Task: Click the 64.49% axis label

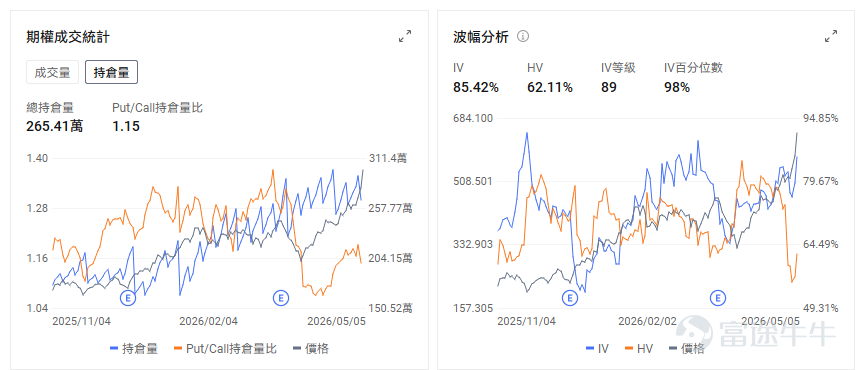Action: pyautogui.click(x=820, y=244)
